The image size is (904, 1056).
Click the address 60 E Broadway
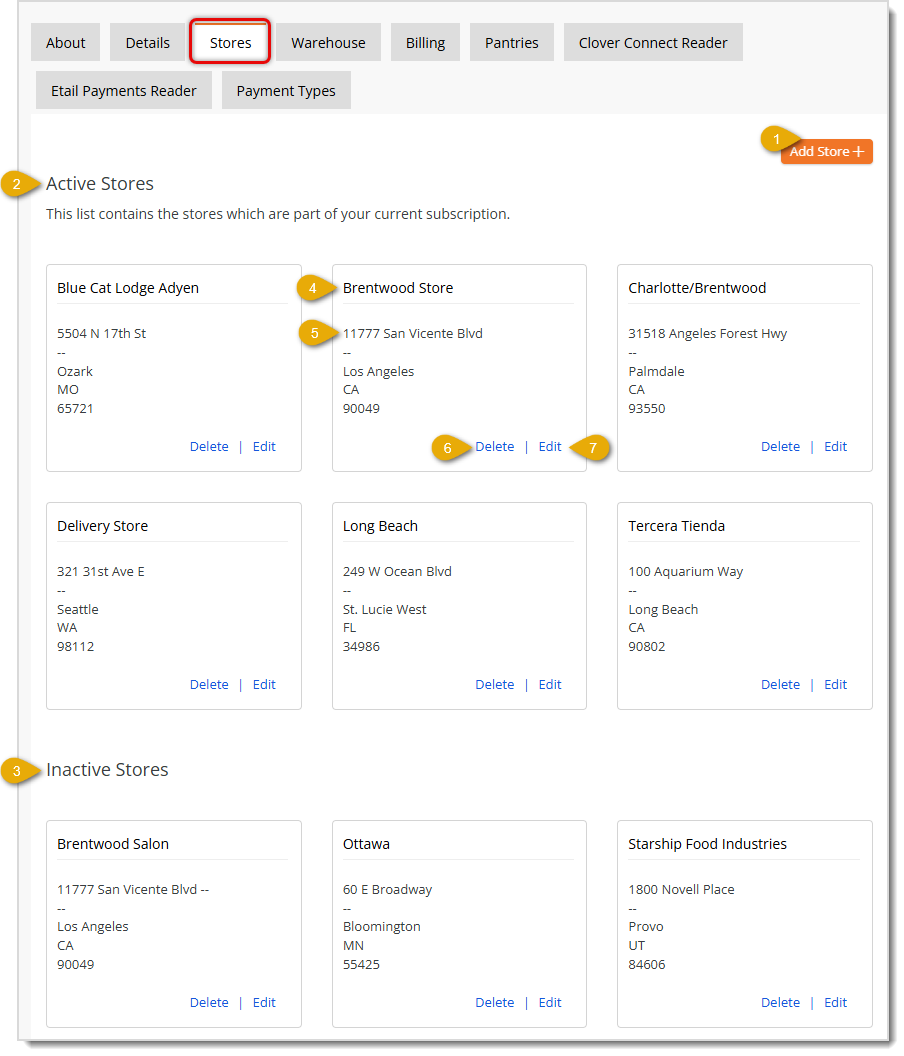387,890
